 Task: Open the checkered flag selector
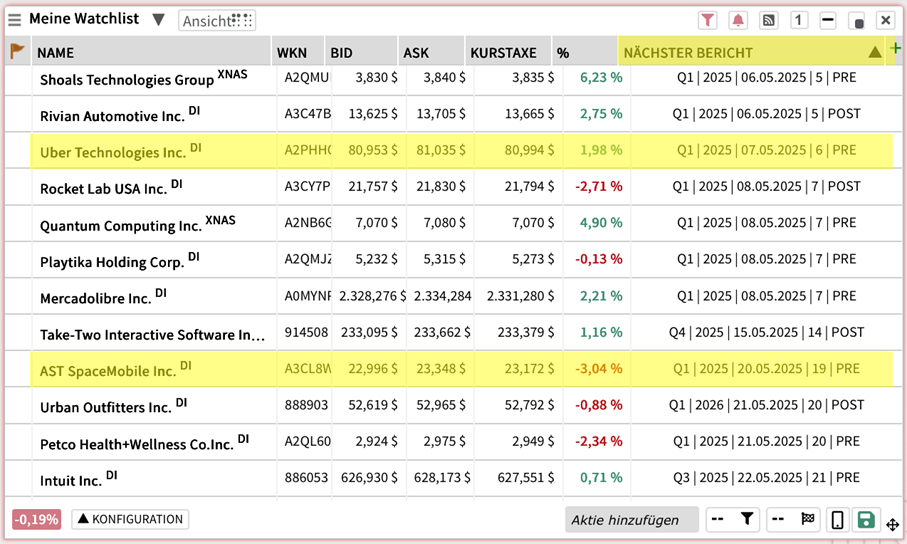[794, 519]
